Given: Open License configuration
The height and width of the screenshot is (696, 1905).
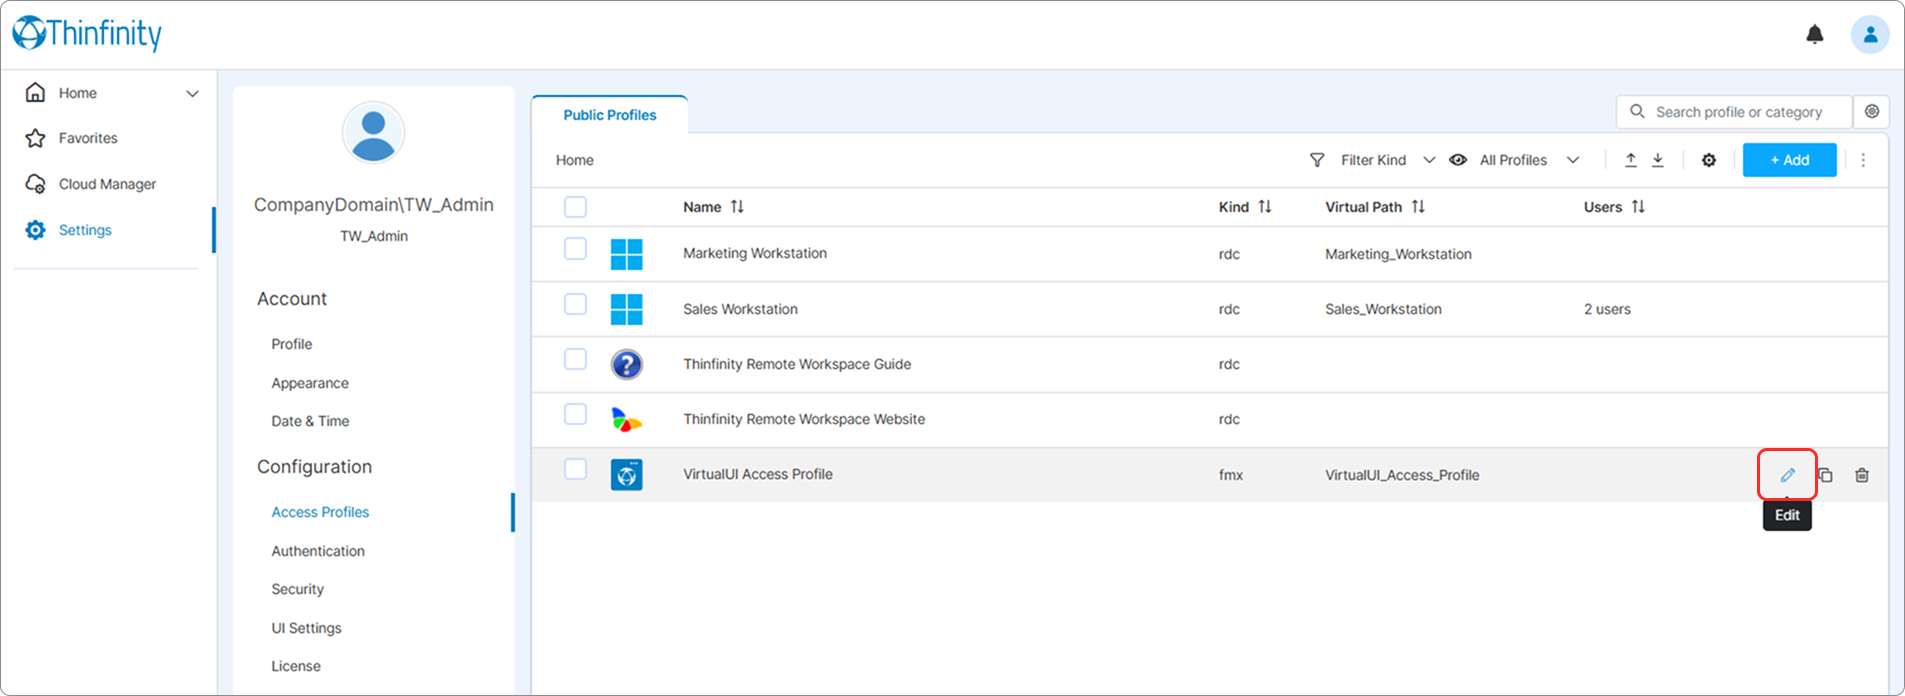Looking at the screenshot, I should [296, 666].
